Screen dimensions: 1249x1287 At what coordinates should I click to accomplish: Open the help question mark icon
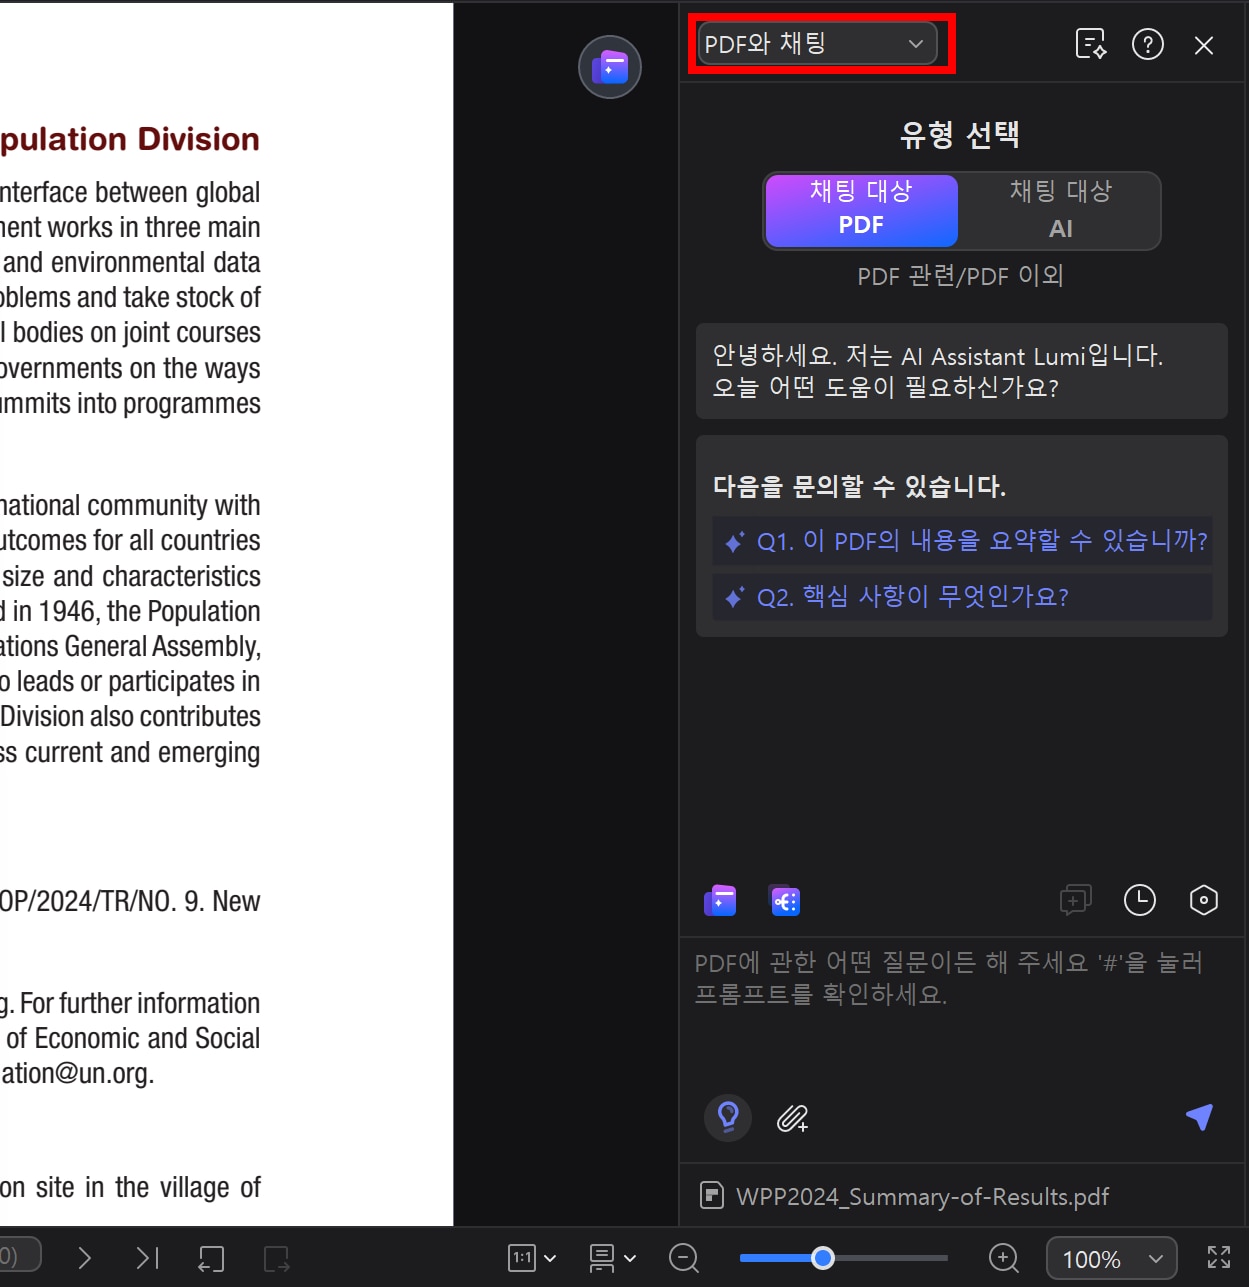point(1147,44)
